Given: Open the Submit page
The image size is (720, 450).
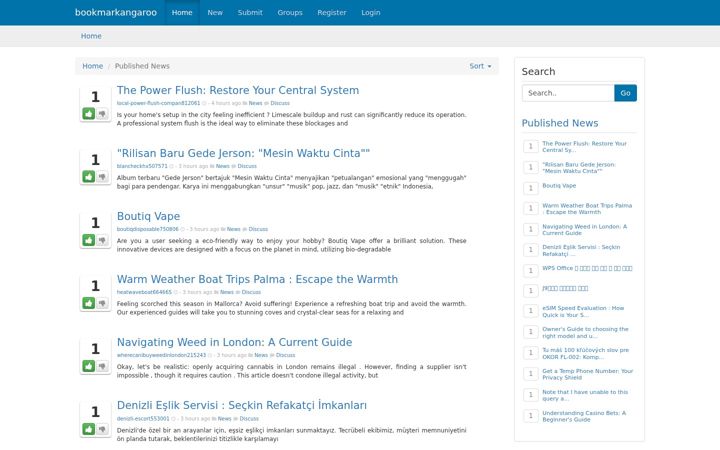Looking at the screenshot, I should [x=250, y=12].
